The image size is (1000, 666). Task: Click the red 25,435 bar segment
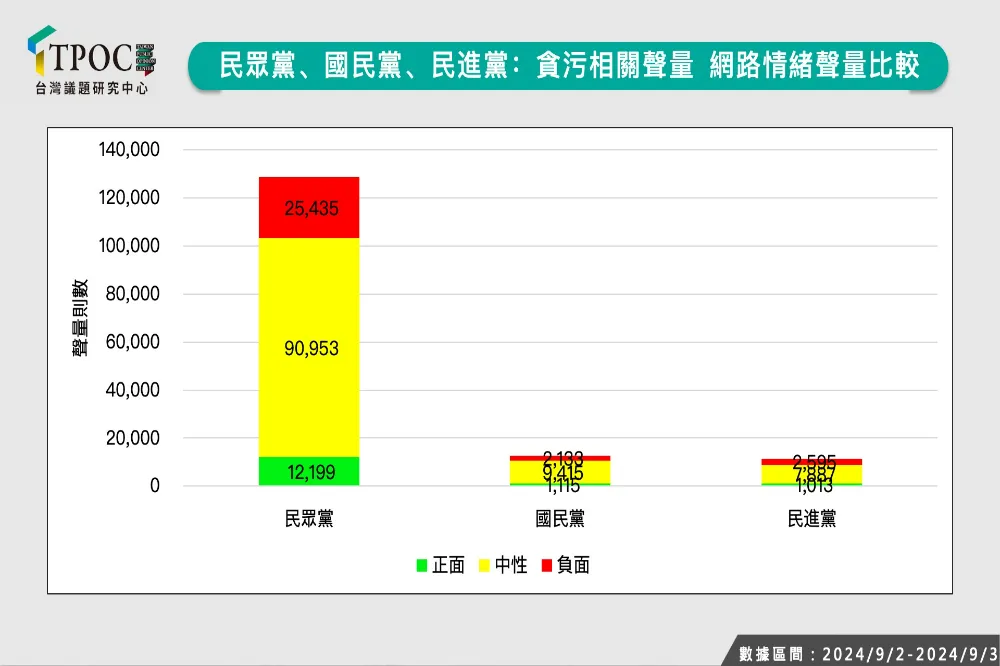309,207
